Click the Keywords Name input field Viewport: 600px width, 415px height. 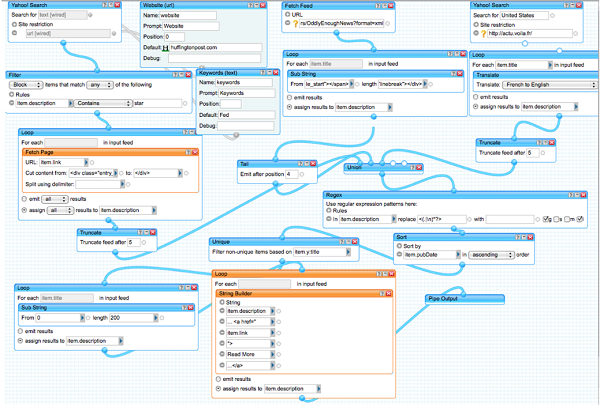point(244,82)
